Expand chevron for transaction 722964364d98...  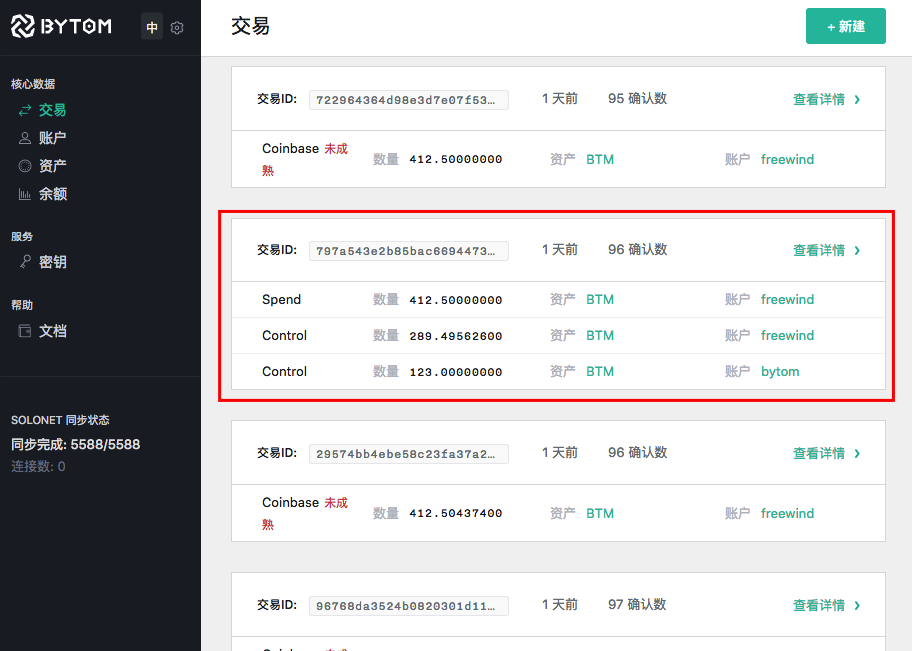pos(857,99)
